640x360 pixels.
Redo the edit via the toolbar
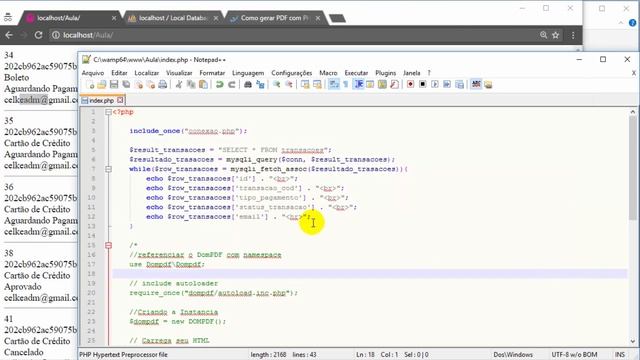tap(231, 84)
